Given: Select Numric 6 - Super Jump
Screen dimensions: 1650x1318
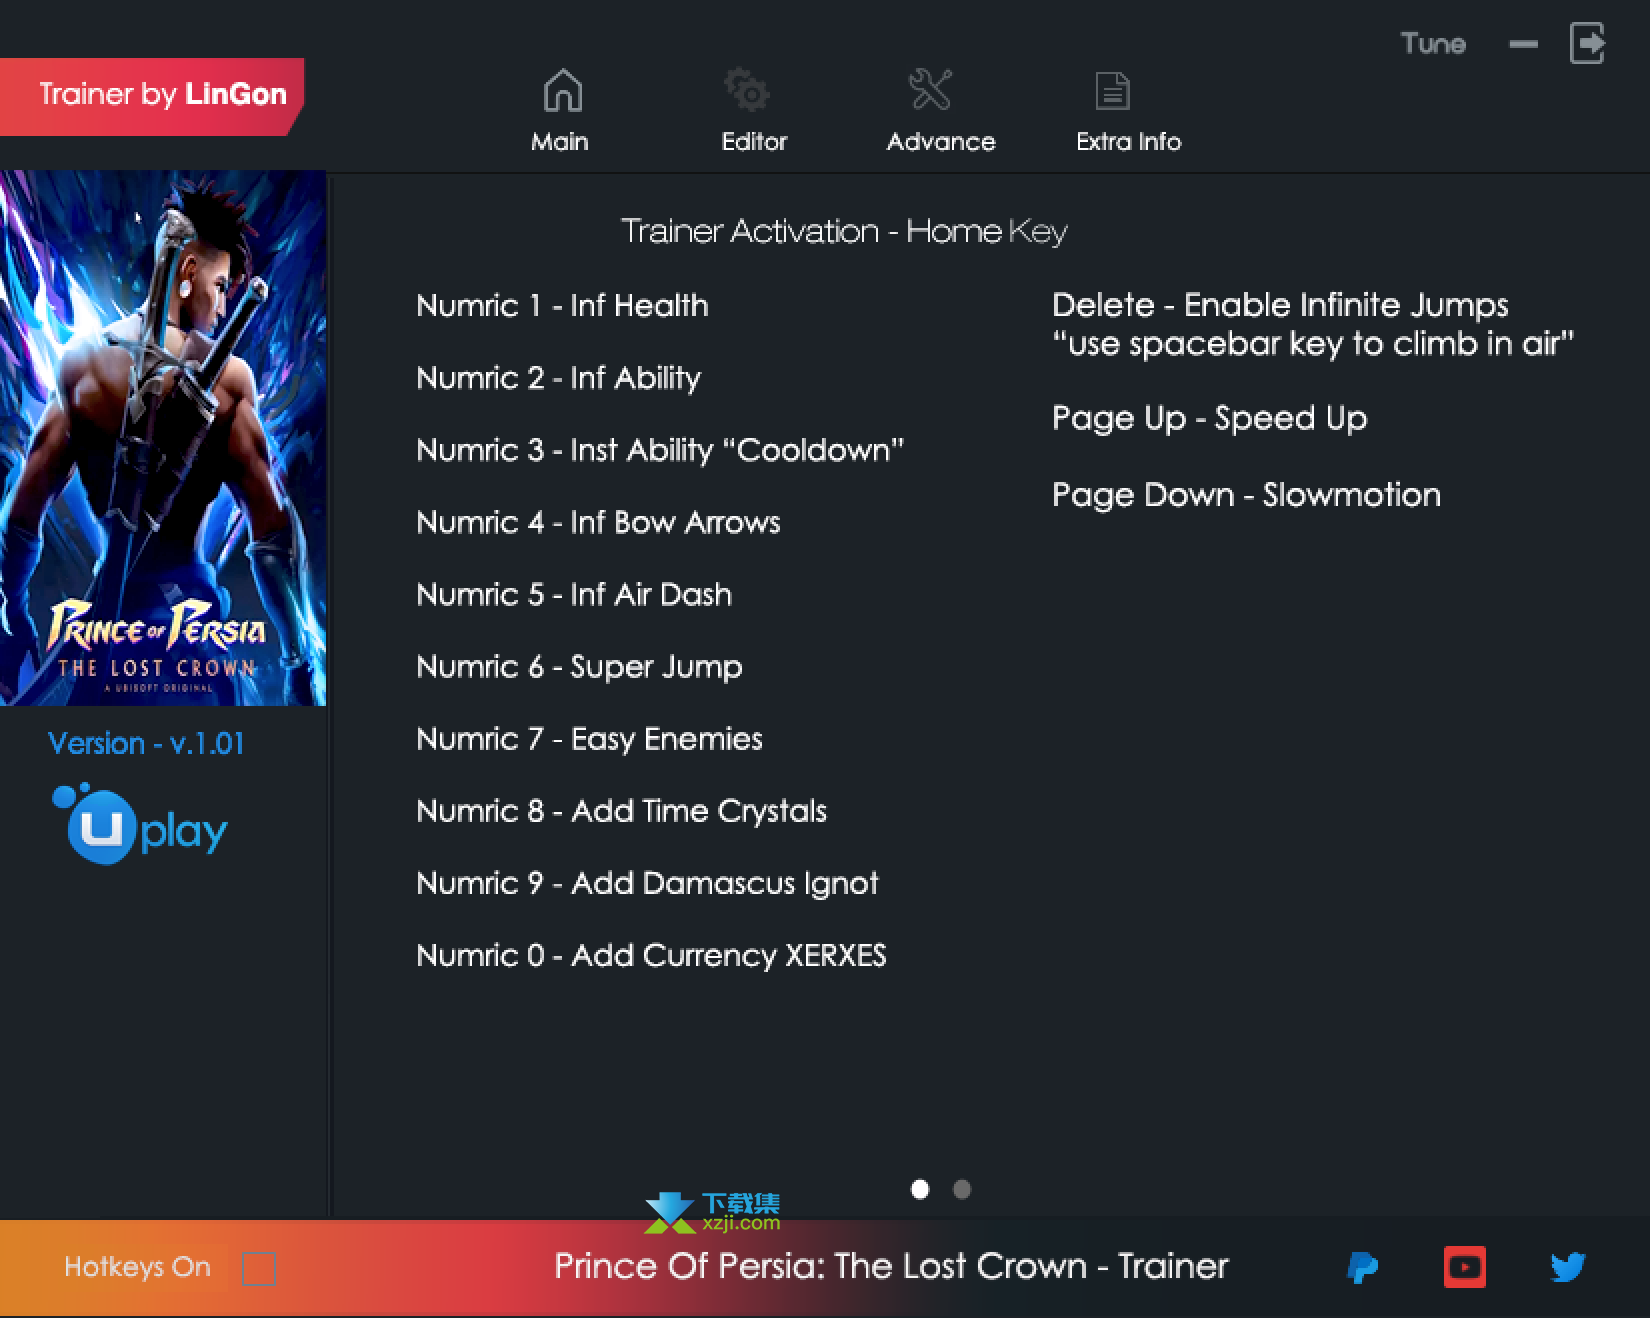Looking at the screenshot, I should coord(579,667).
